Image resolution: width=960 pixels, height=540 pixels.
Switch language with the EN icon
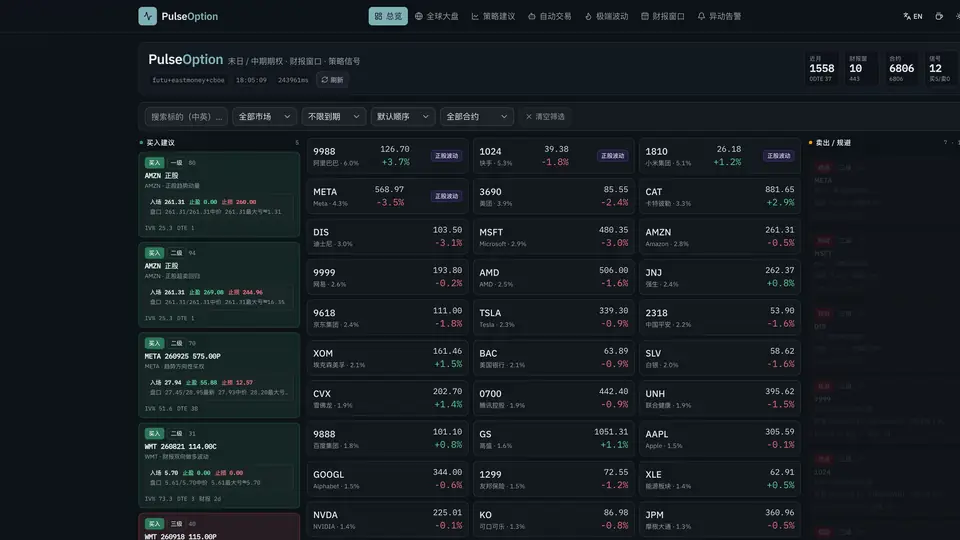click(912, 17)
